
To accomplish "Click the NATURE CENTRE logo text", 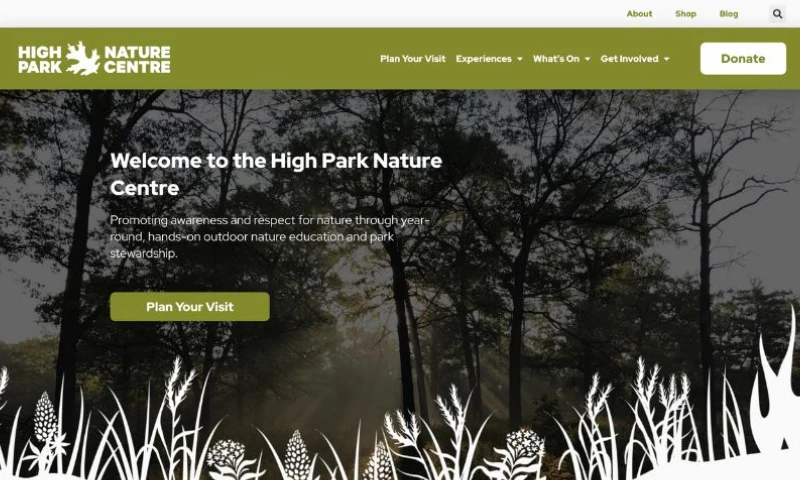I will click(137, 59).
